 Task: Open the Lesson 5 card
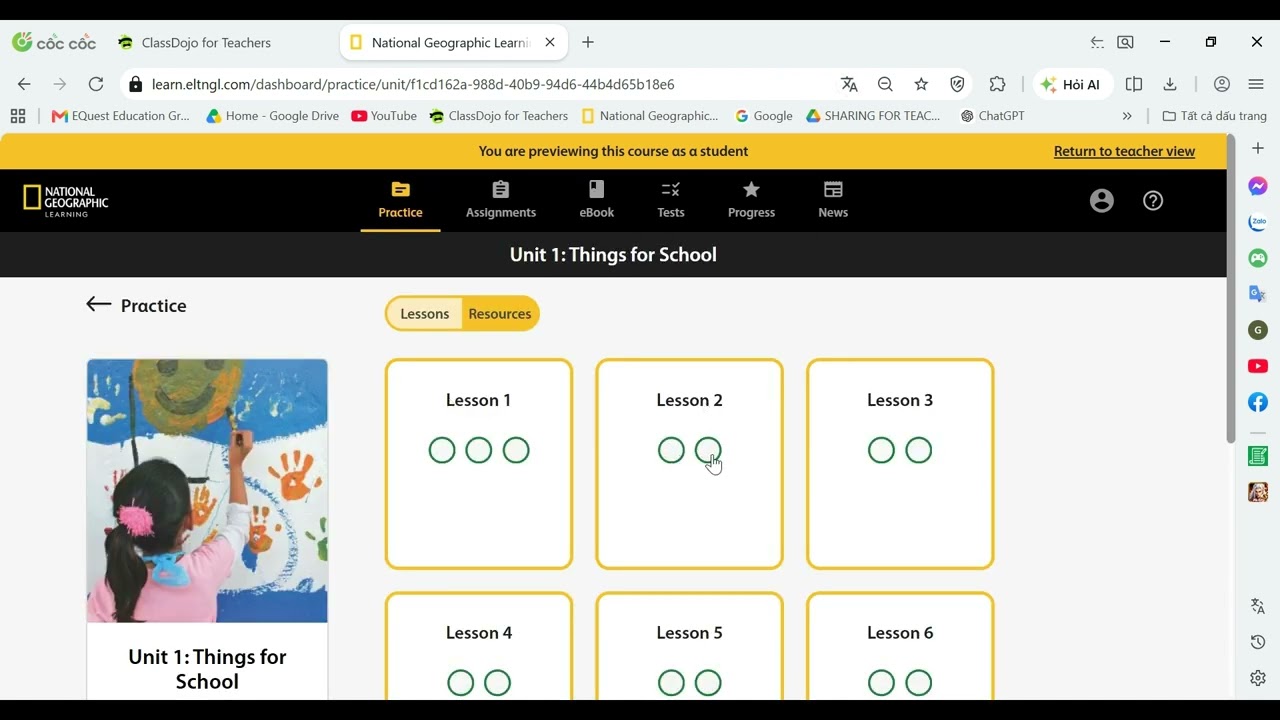pyautogui.click(x=689, y=646)
